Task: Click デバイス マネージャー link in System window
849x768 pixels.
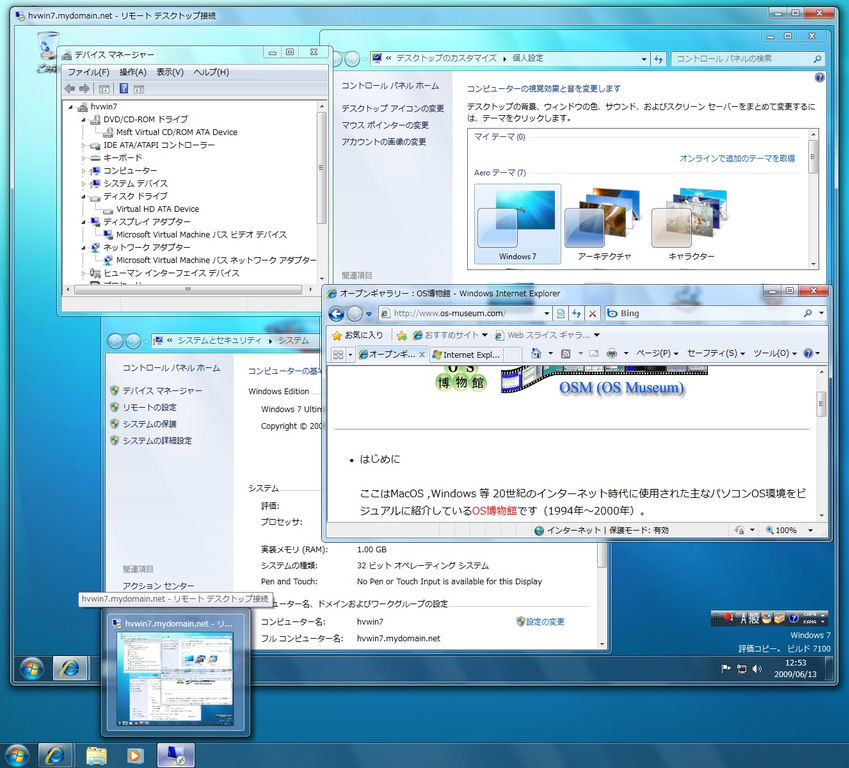Action: (162, 391)
